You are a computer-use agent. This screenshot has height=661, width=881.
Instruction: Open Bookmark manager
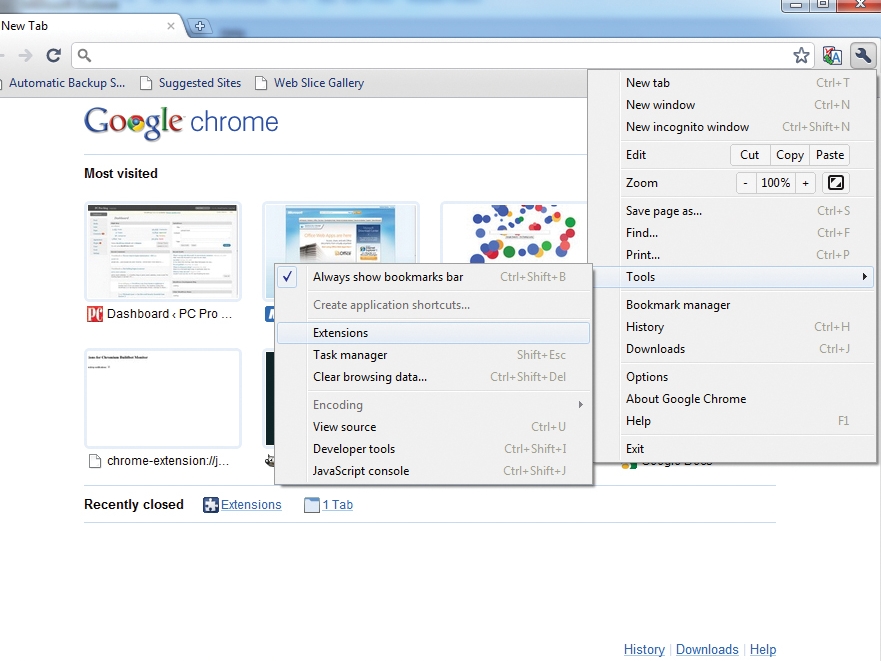pyautogui.click(x=747, y=305)
